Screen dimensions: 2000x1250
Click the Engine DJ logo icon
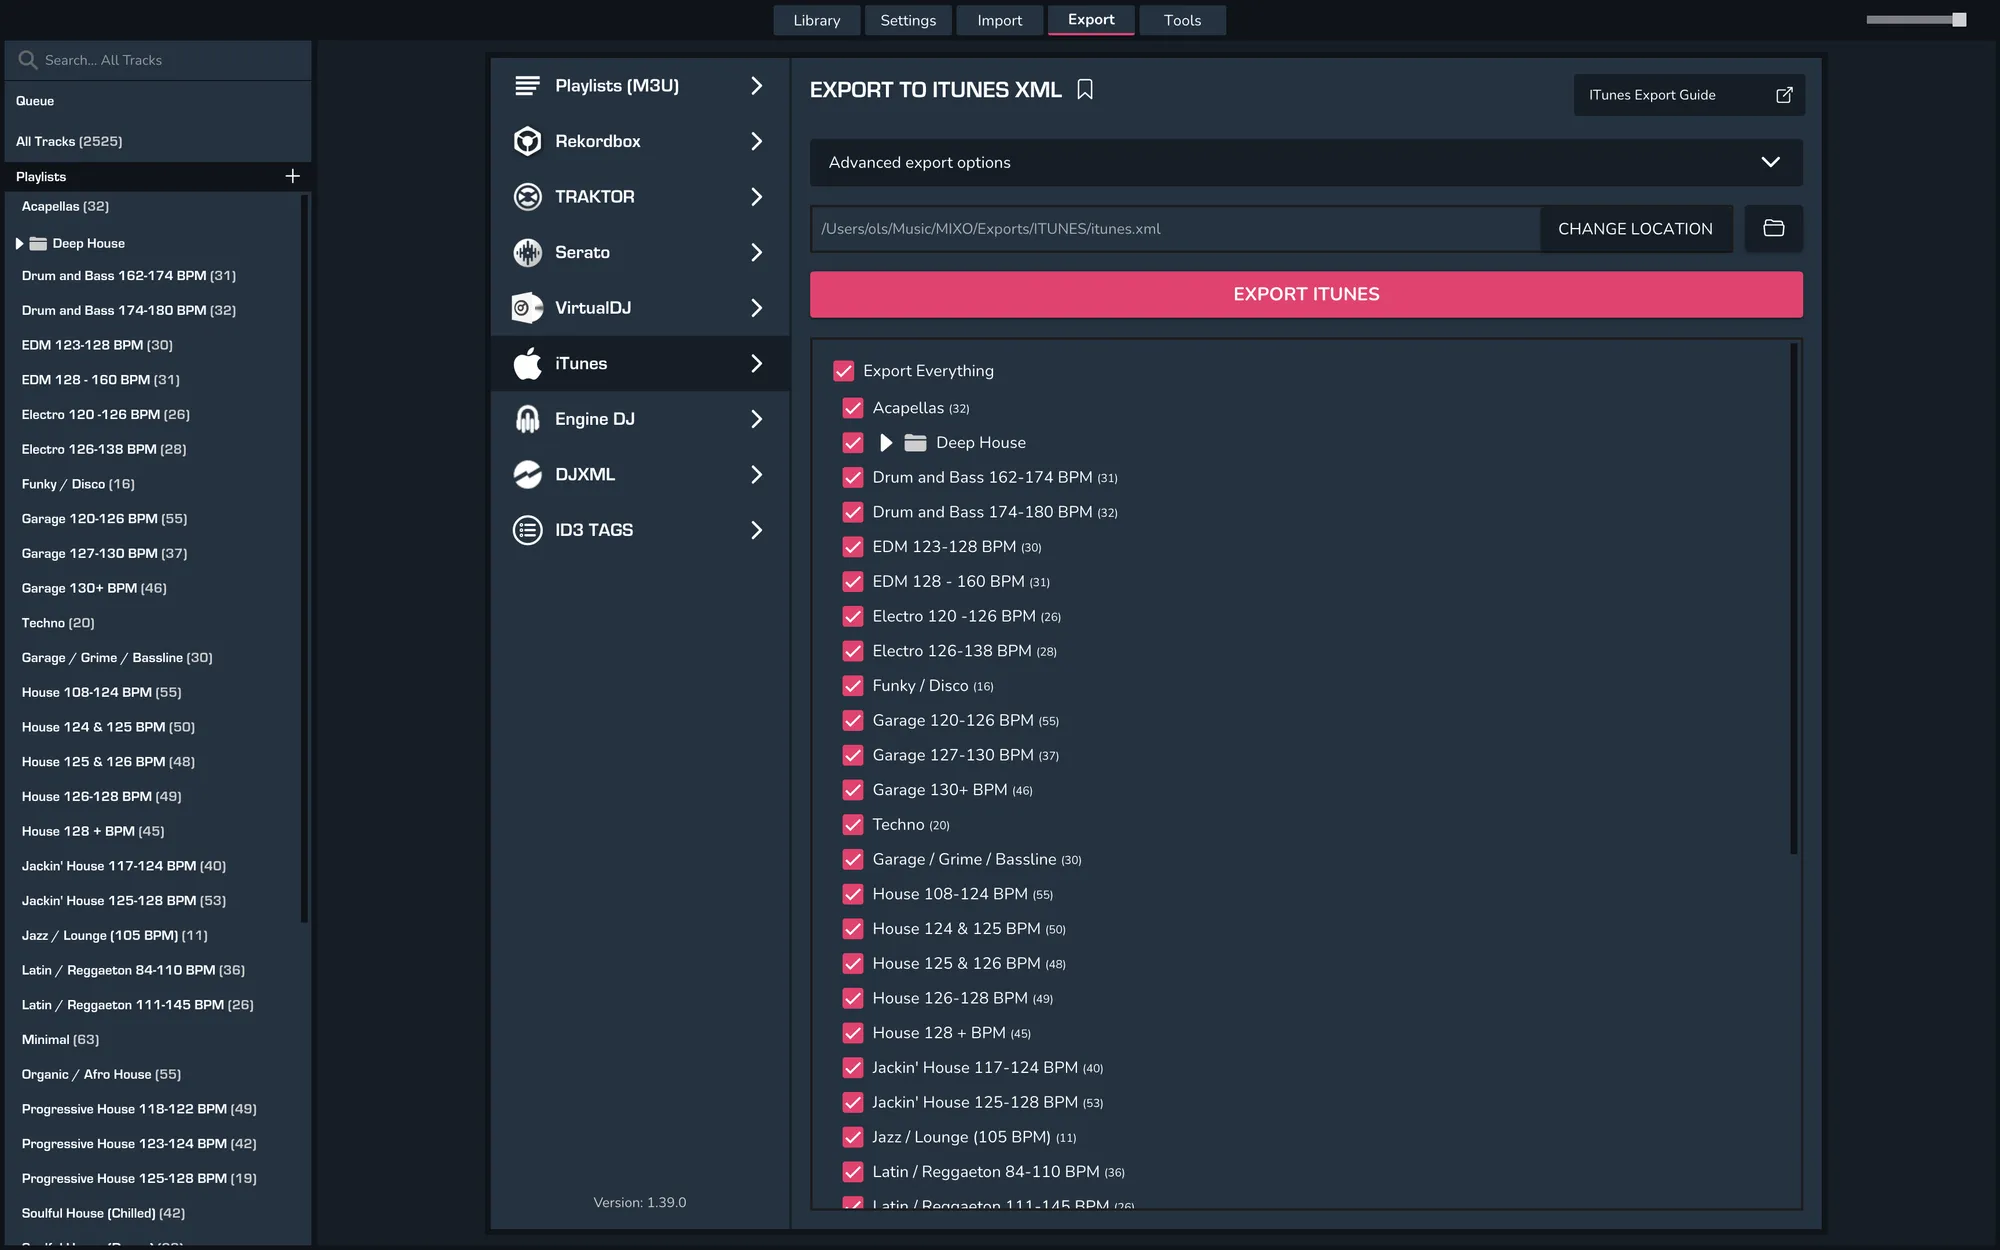click(x=527, y=419)
